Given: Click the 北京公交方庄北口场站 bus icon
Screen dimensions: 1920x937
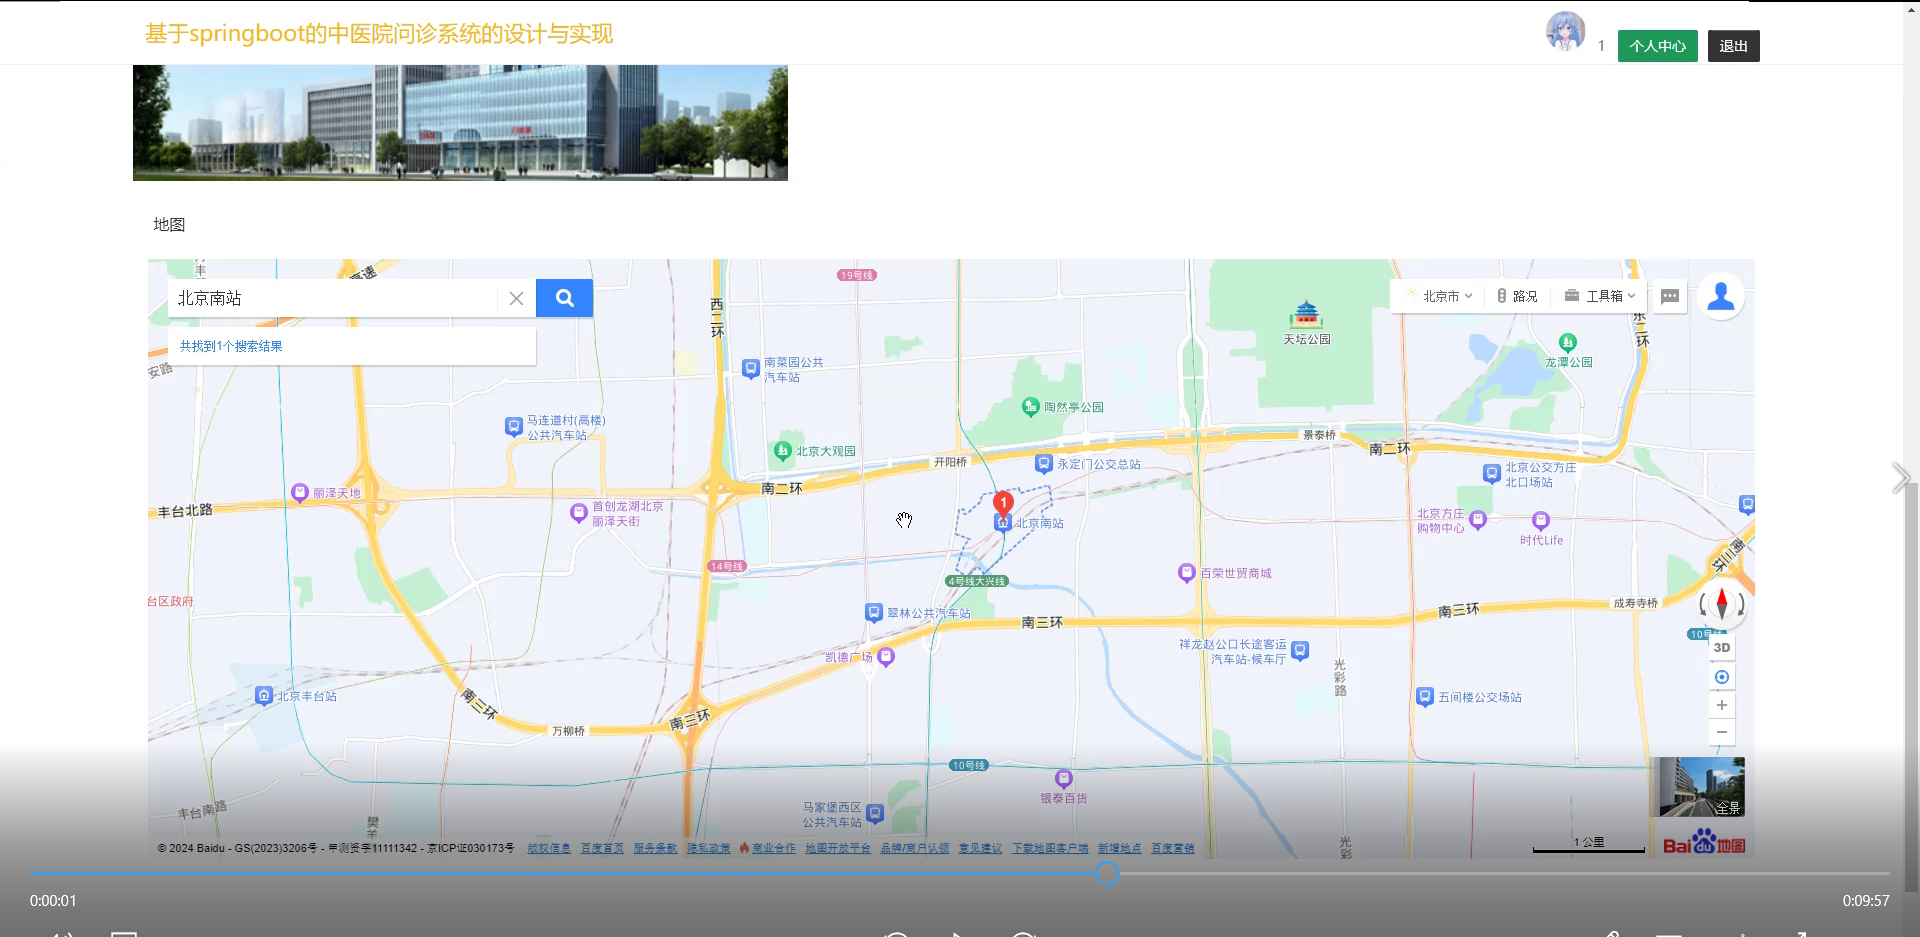Looking at the screenshot, I should 1492,473.
